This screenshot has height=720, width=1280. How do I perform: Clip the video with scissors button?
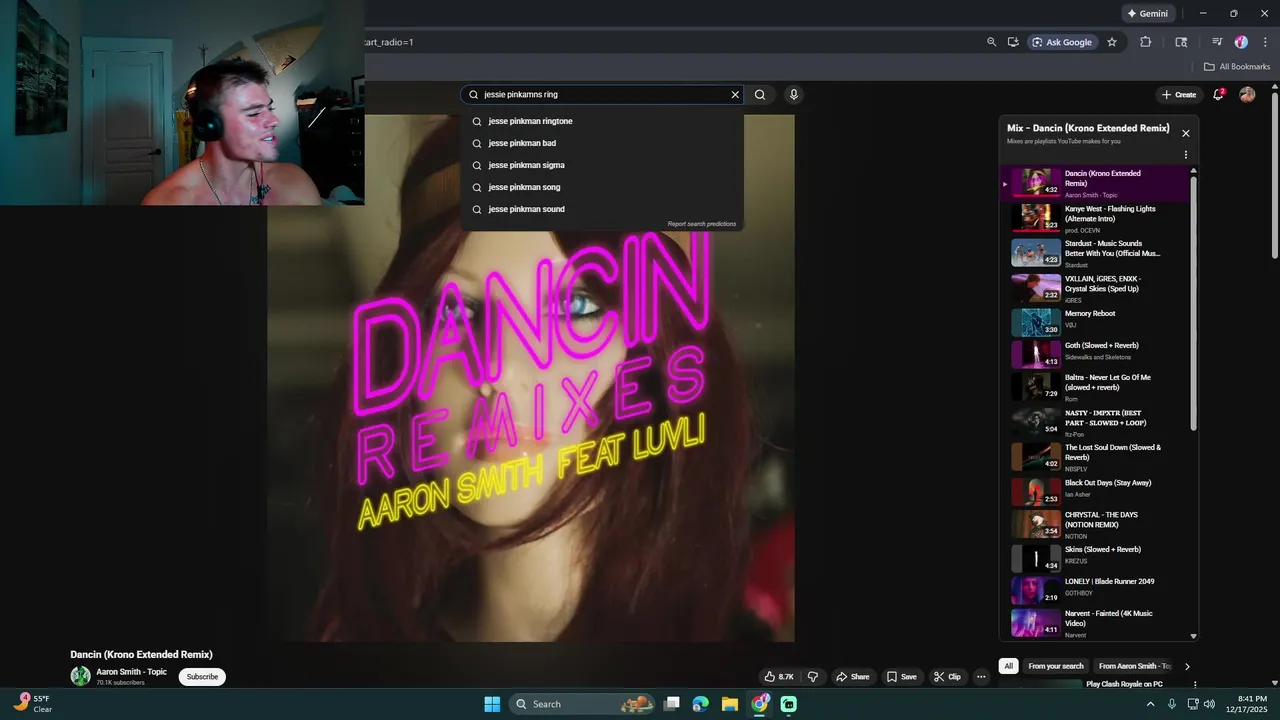947,677
